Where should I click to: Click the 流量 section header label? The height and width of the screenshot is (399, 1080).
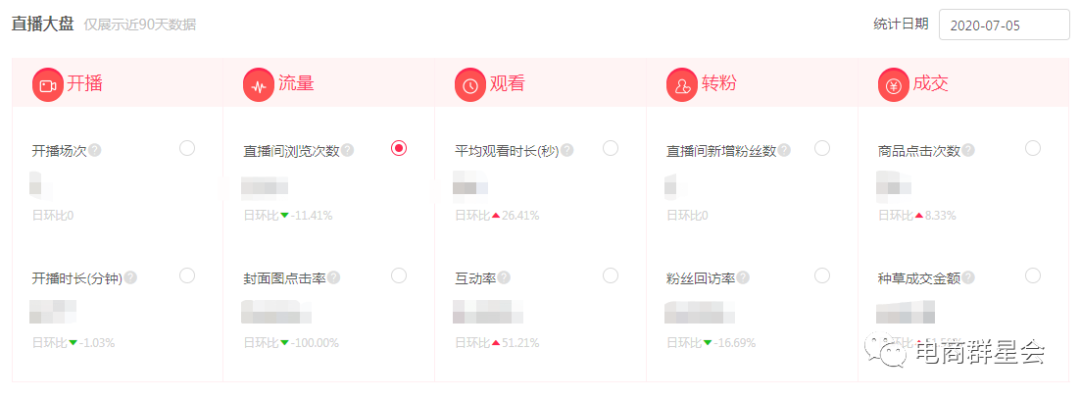[x=296, y=85]
